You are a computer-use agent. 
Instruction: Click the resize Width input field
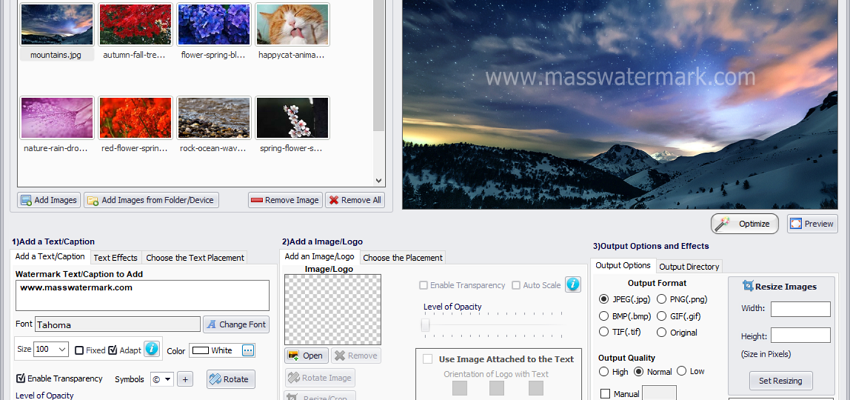click(801, 309)
